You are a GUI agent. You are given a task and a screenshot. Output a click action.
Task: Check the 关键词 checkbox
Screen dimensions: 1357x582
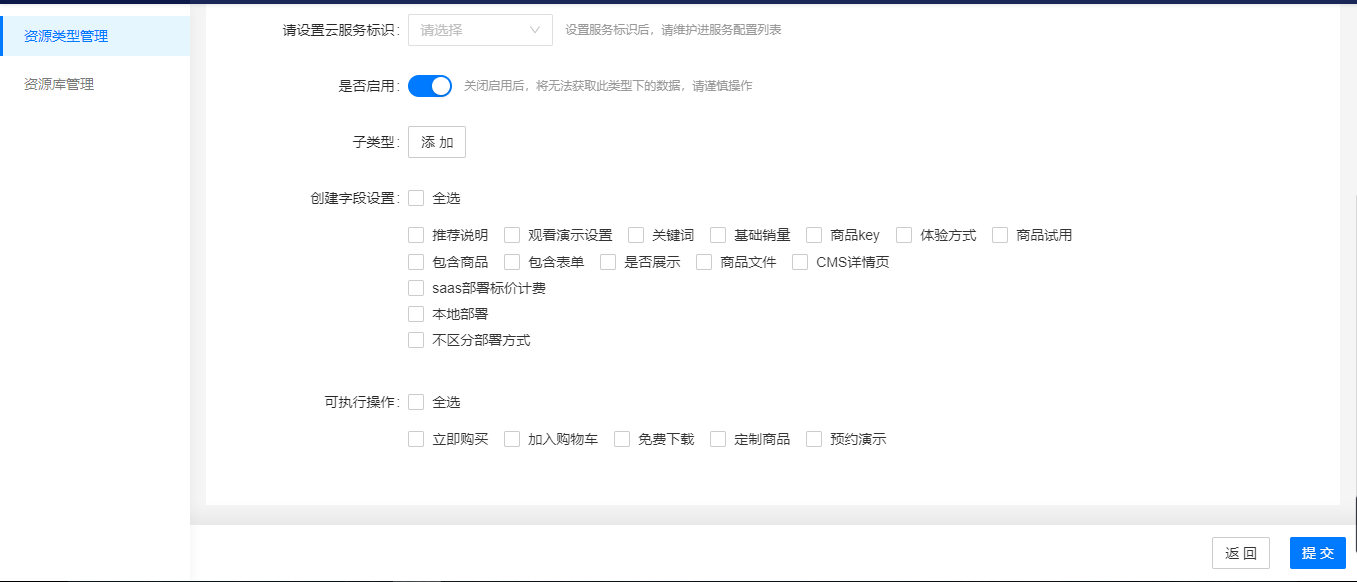(x=637, y=235)
